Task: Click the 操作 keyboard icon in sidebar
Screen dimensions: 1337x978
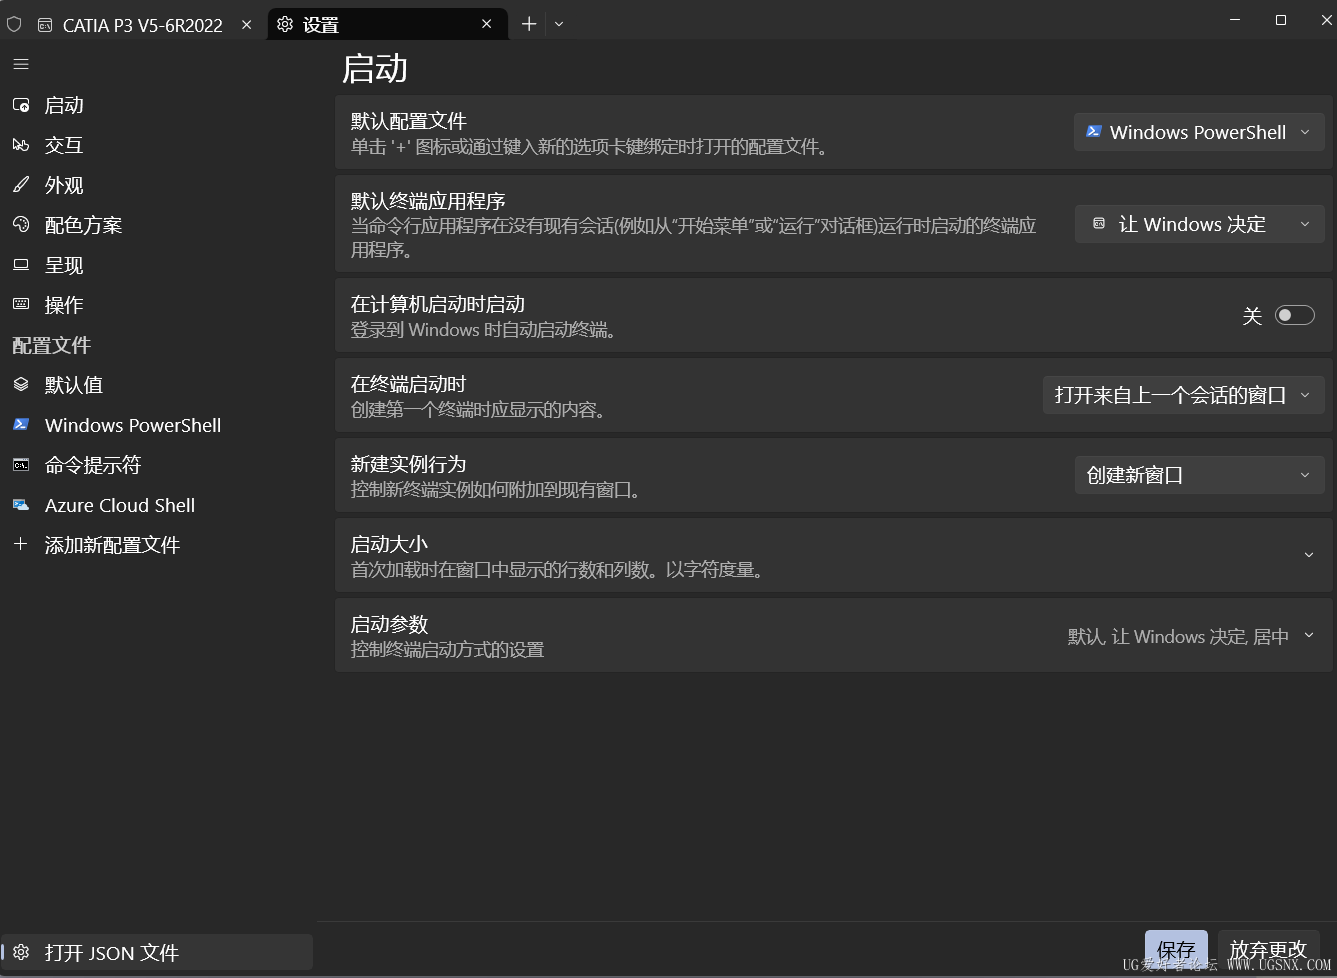Action: click(x=21, y=304)
